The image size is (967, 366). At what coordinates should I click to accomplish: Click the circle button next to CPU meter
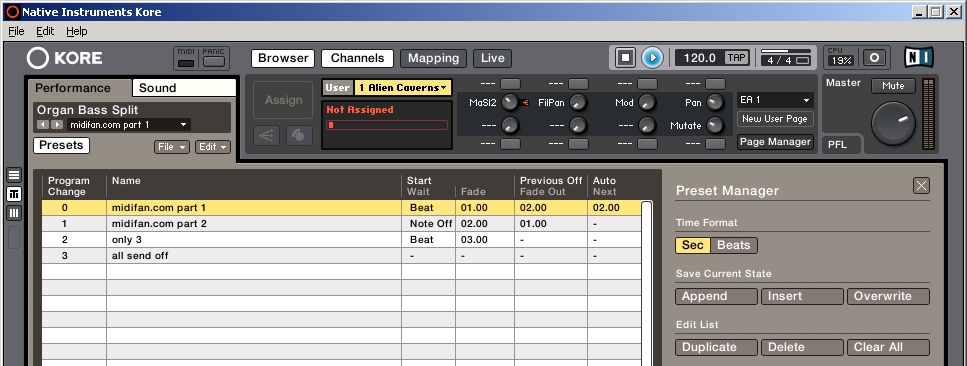click(873, 57)
